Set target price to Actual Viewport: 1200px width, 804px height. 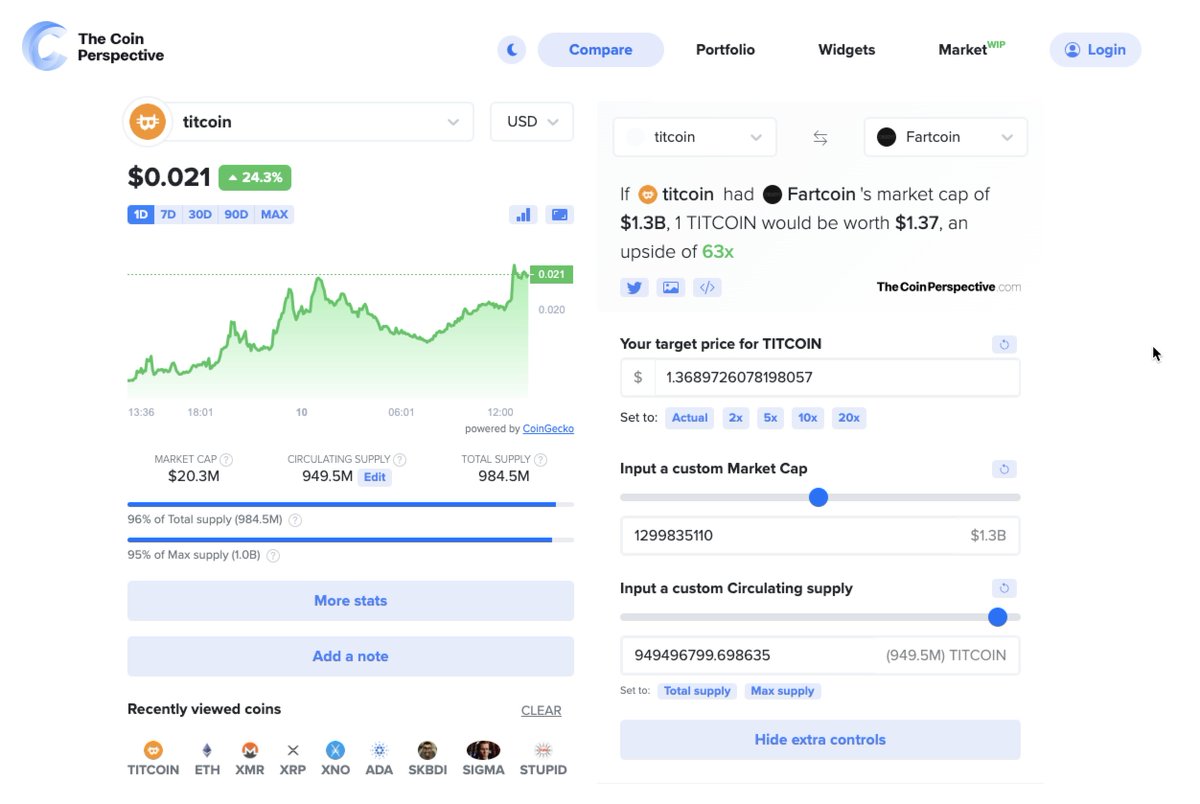[x=690, y=418]
